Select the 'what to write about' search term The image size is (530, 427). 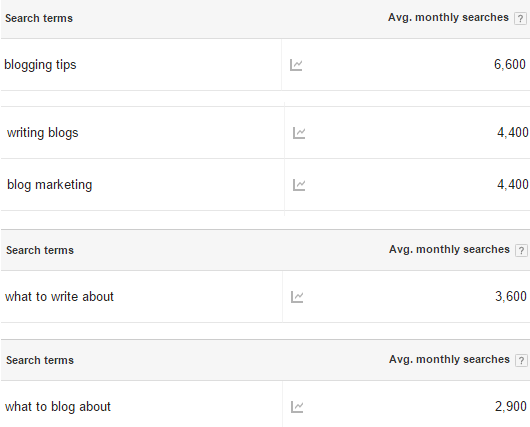[59, 297]
